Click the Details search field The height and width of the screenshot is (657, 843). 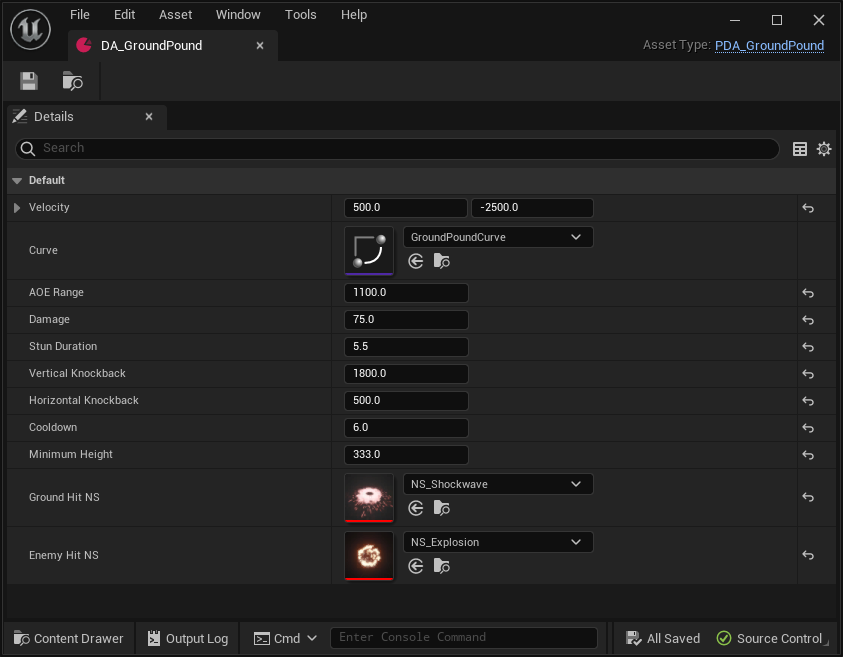[x=397, y=148]
